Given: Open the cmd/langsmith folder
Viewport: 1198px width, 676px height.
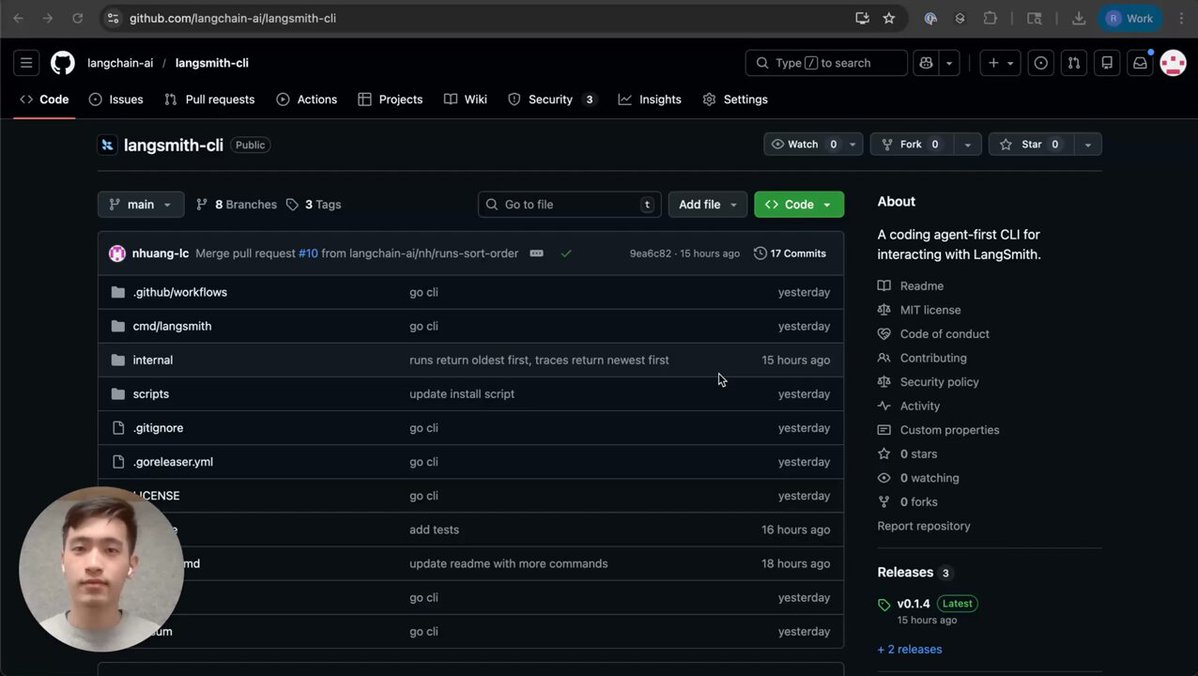Looking at the screenshot, I should (172, 326).
